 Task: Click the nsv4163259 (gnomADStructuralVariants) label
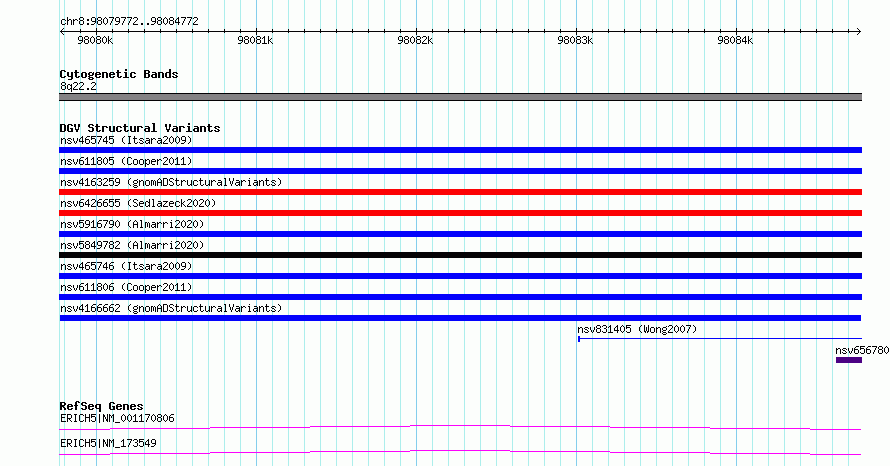click(171, 182)
